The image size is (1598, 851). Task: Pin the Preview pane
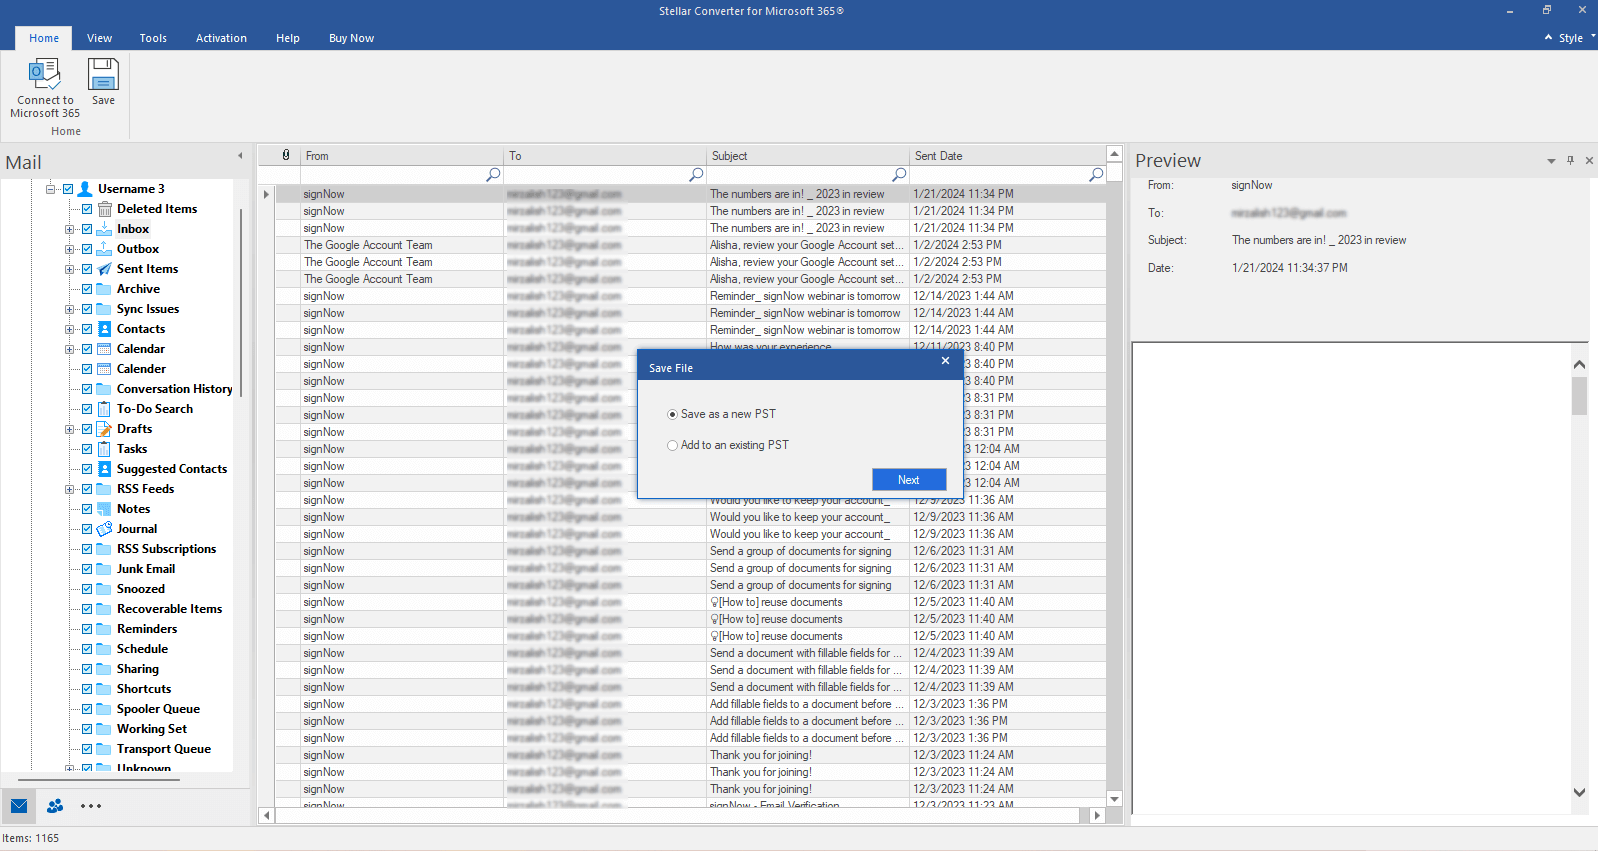(1570, 161)
